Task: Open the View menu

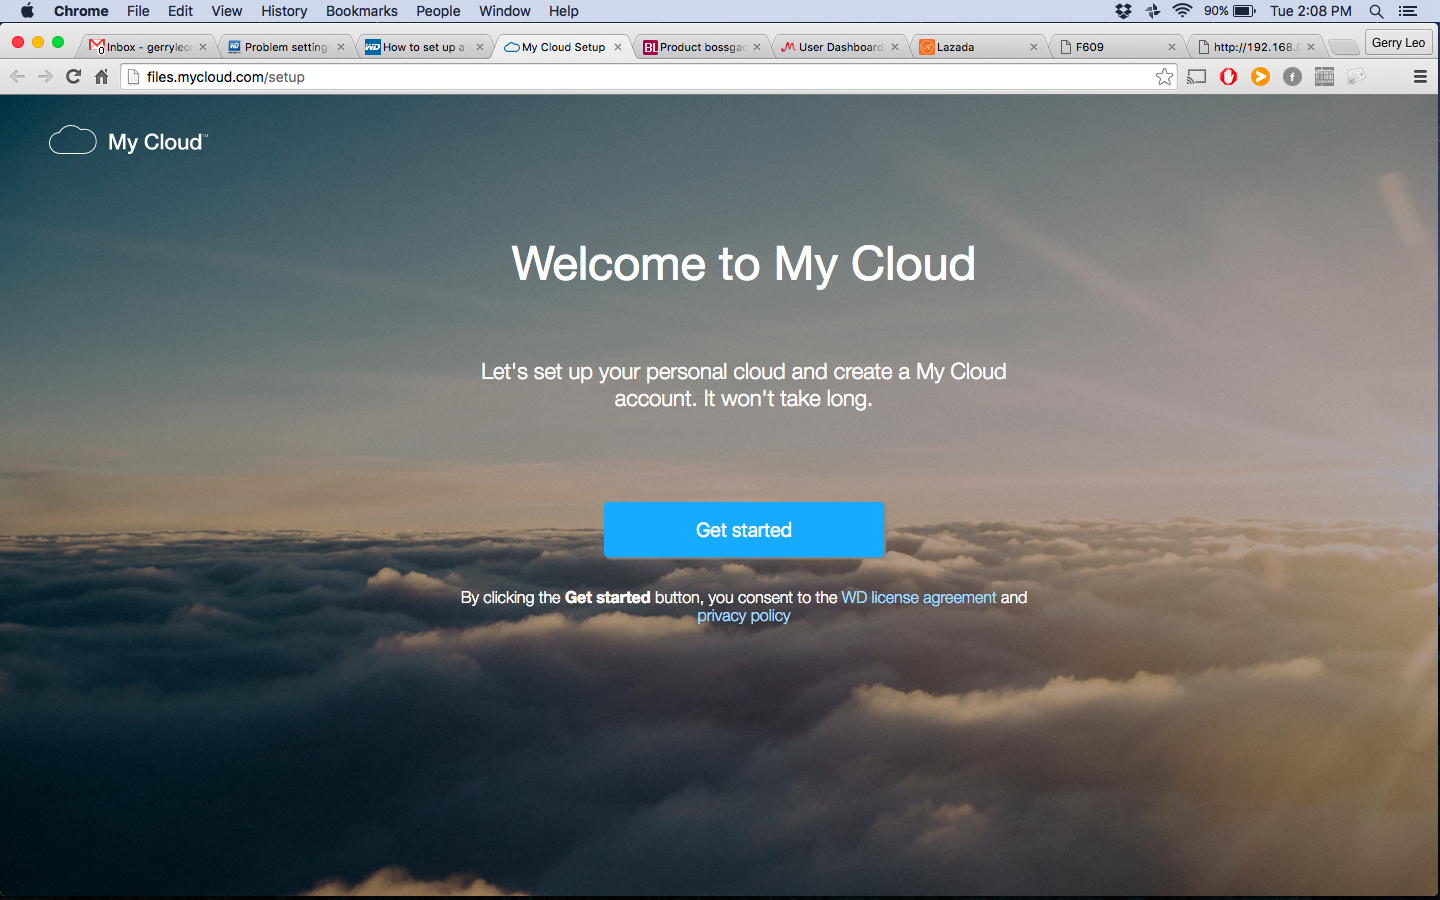Action: [x=227, y=11]
